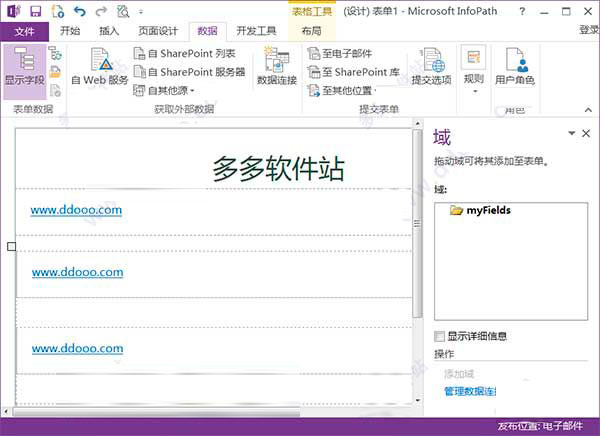600x436 pixels.
Task: Click the first www.ddooo.com link
Action: coord(76,210)
